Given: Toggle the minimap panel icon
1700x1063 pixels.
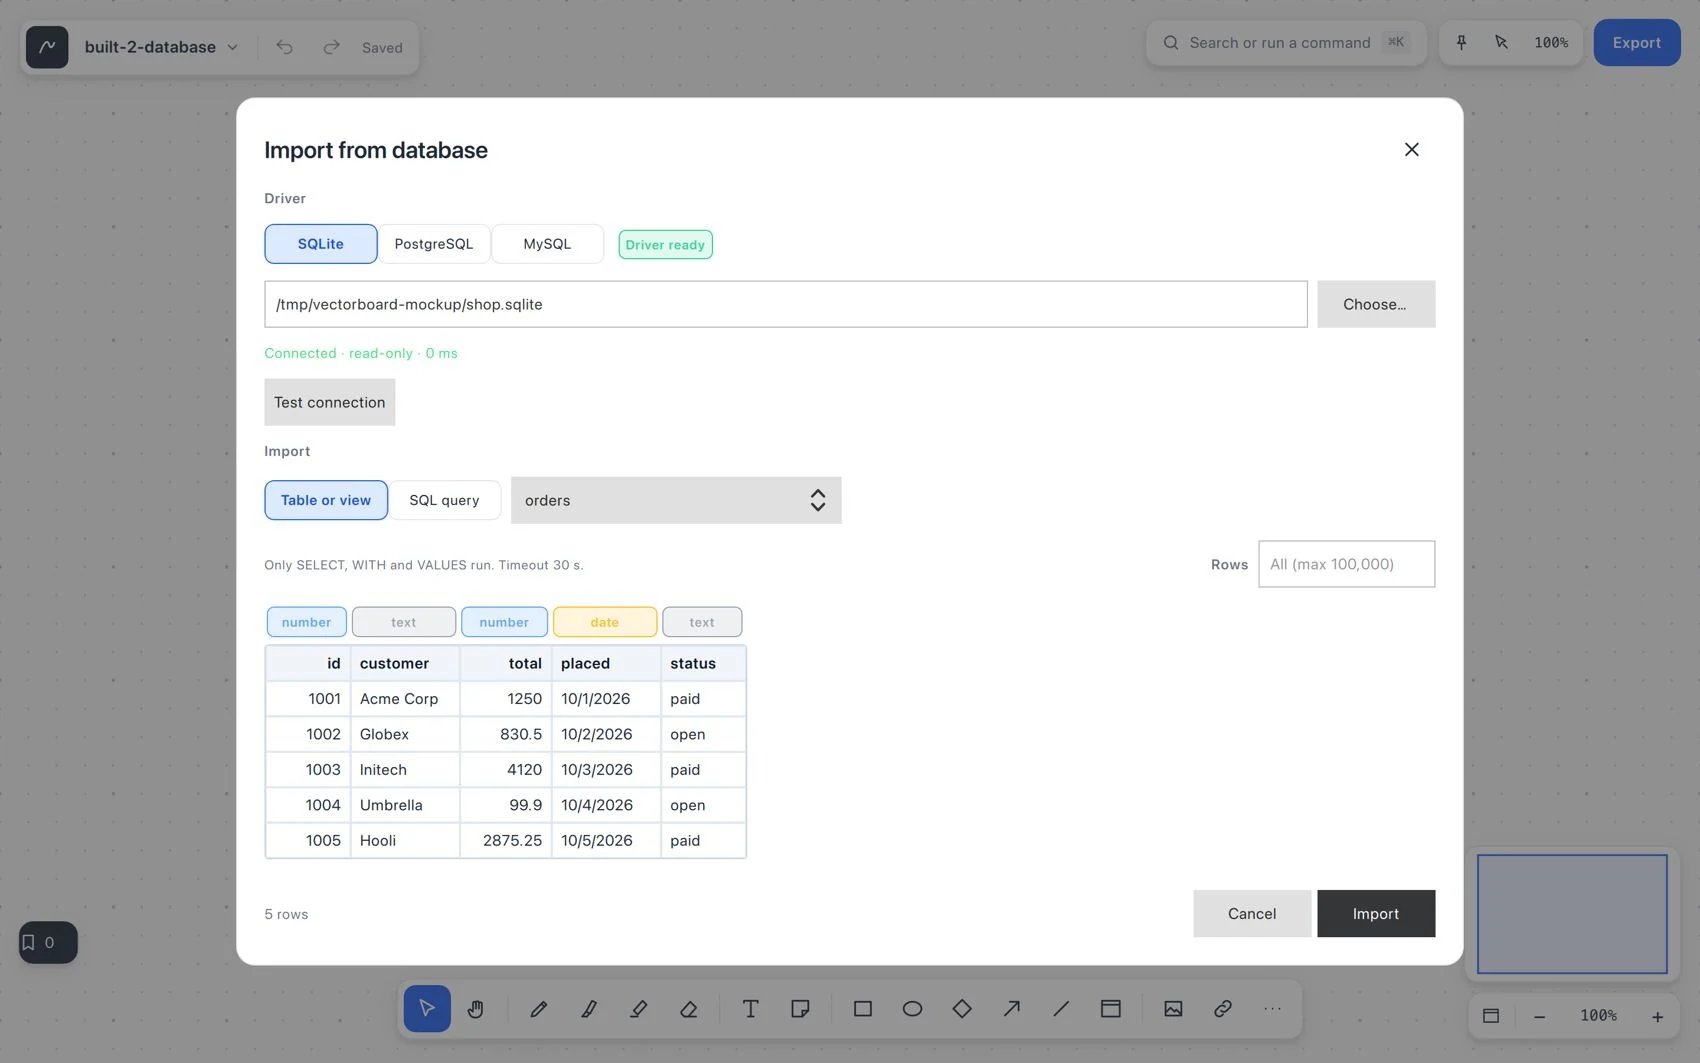Looking at the screenshot, I should pyautogui.click(x=1491, y=1015).
